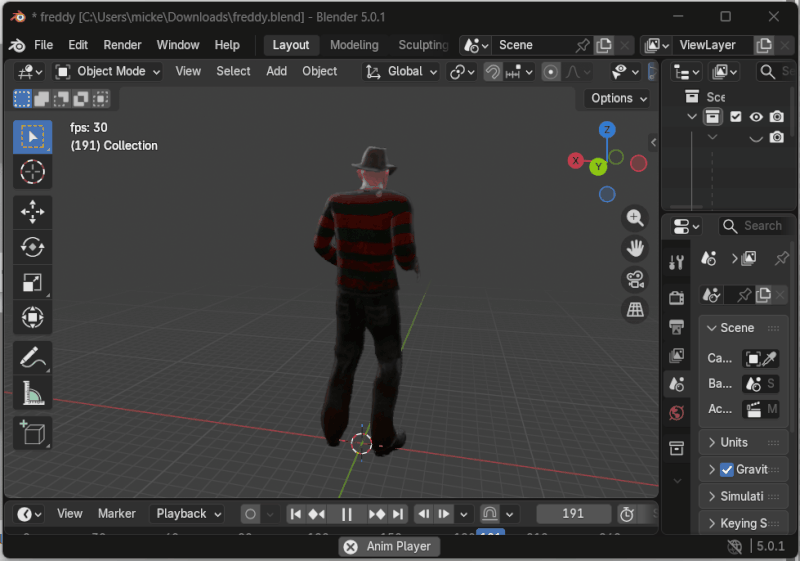Select the Transform tool

click(32, 317)
